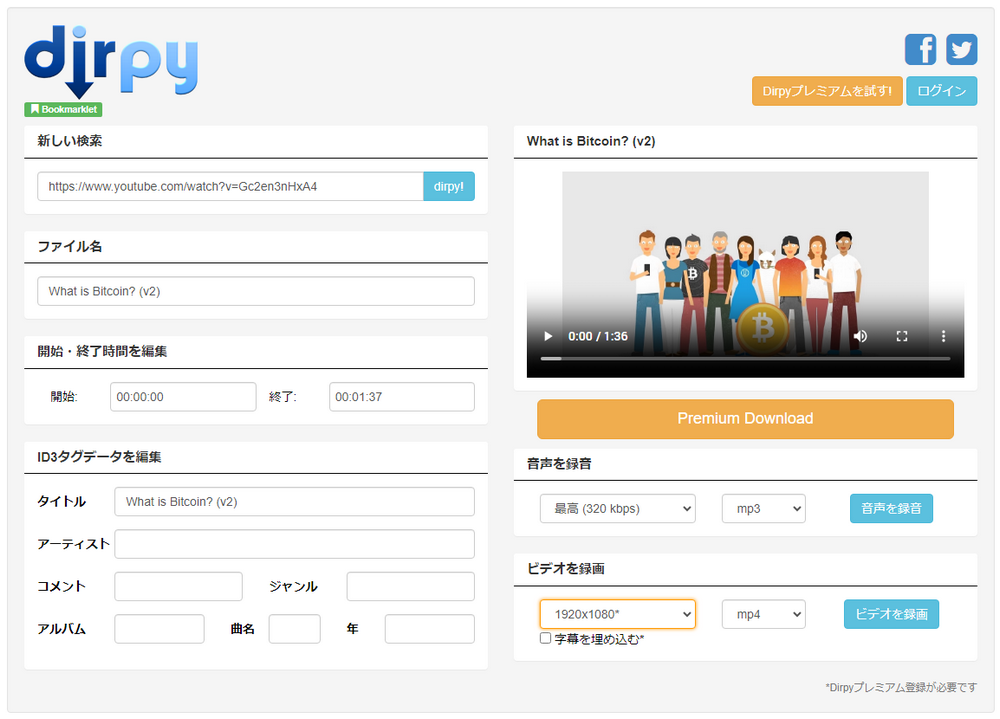Click the Dirpy logo

coord(111,61)
